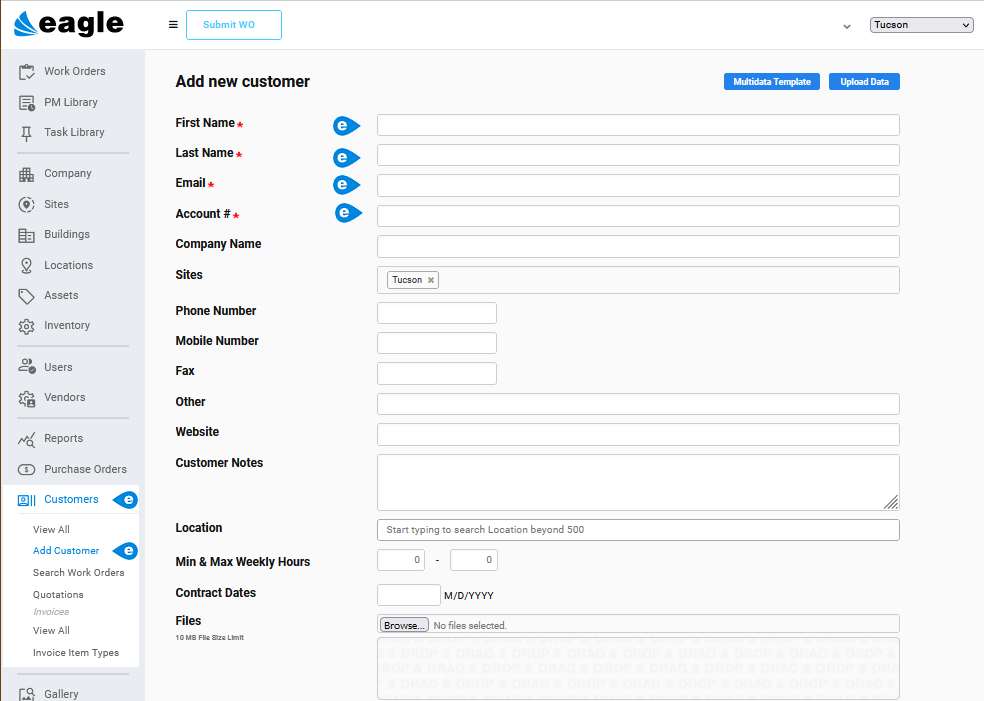Open the Work Orders menu item

pyautogui.click(x=75, y=72)
